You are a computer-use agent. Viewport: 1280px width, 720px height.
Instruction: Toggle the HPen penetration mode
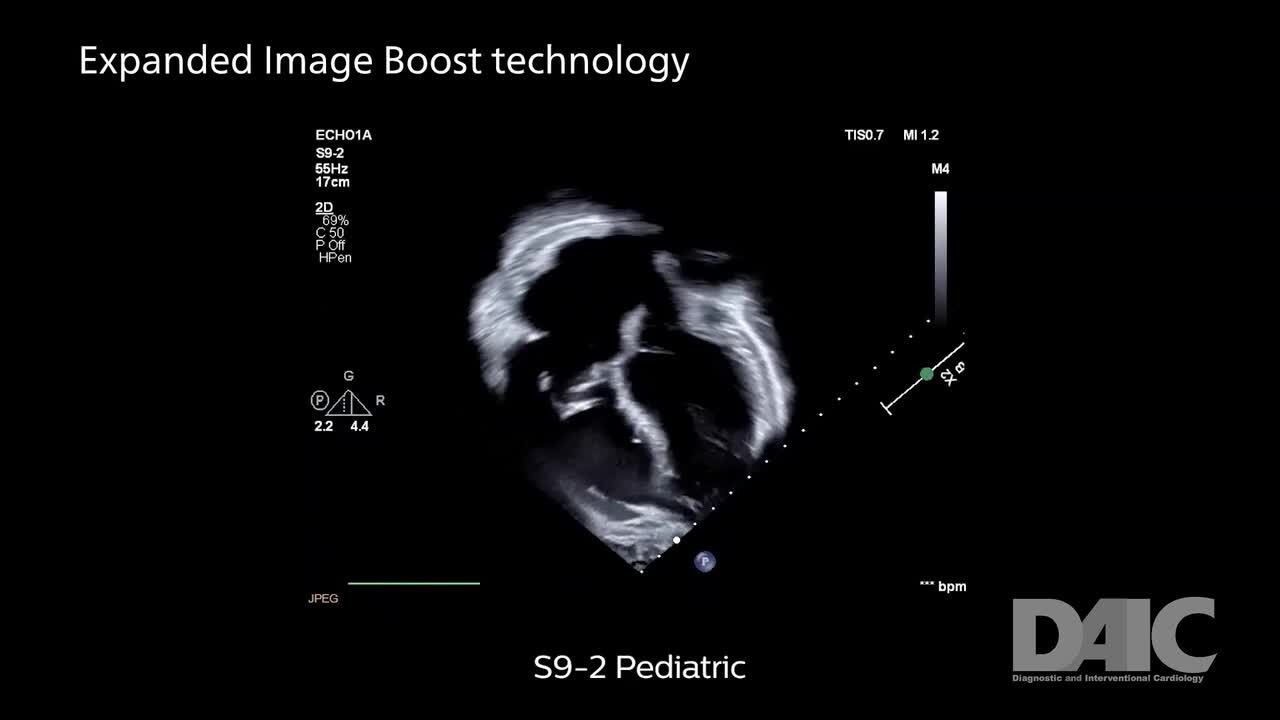(335, 258)
